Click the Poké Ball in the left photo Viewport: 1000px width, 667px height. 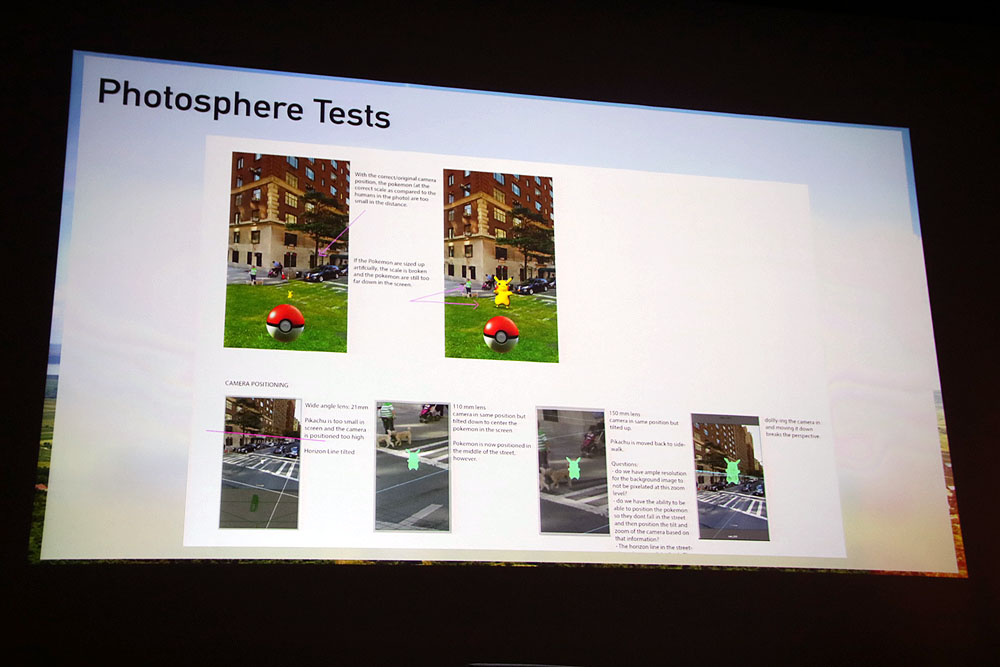coord(285,323)
